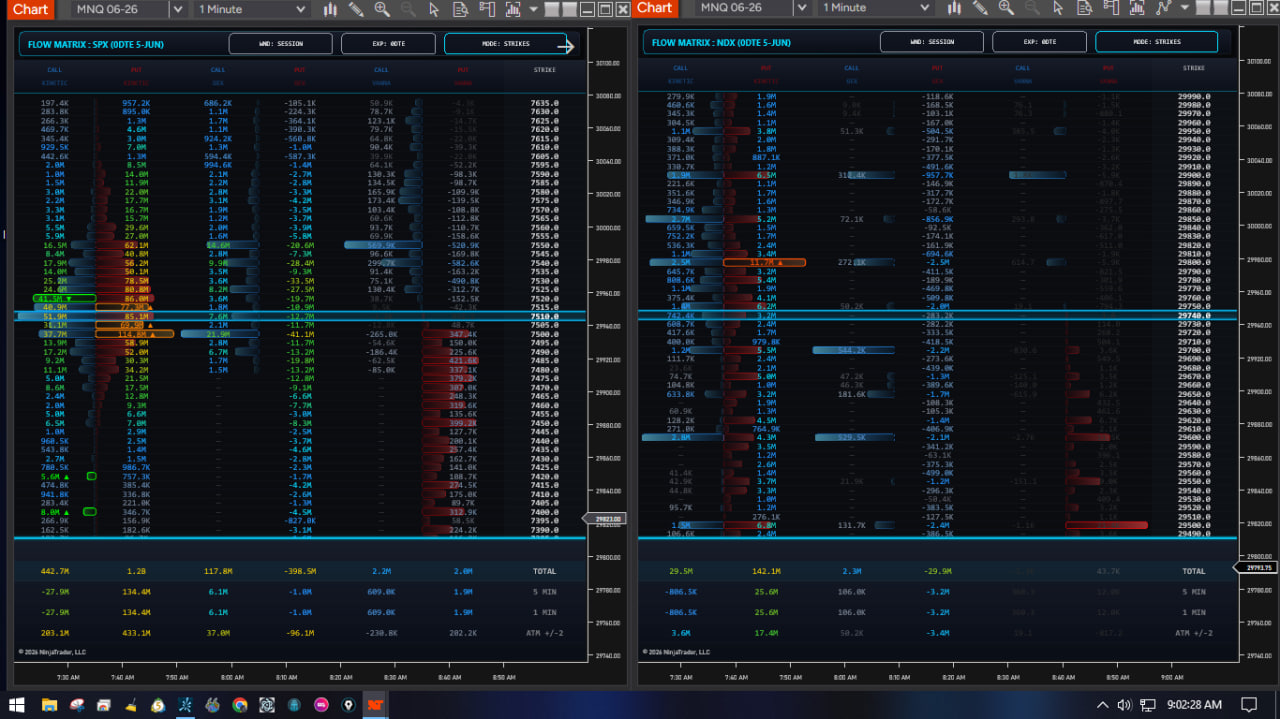Open Indicators icon in right chart toolbar
This screenshot has width=1280, height=719.
tap(1137, 9)
